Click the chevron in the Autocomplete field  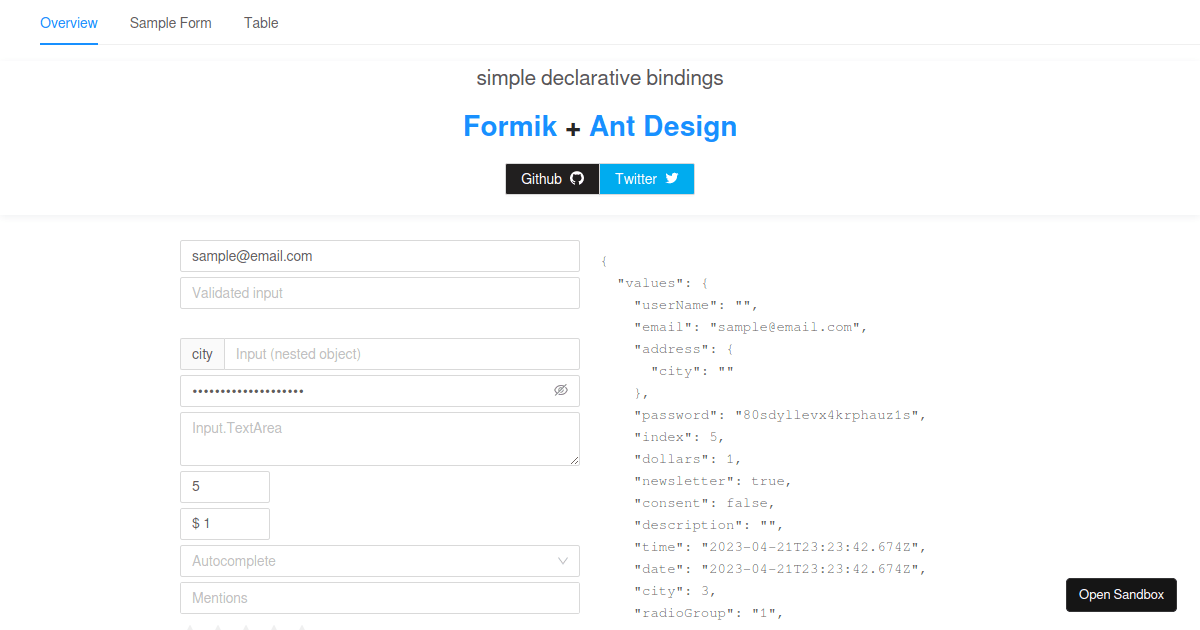click(x=562, y=561)
